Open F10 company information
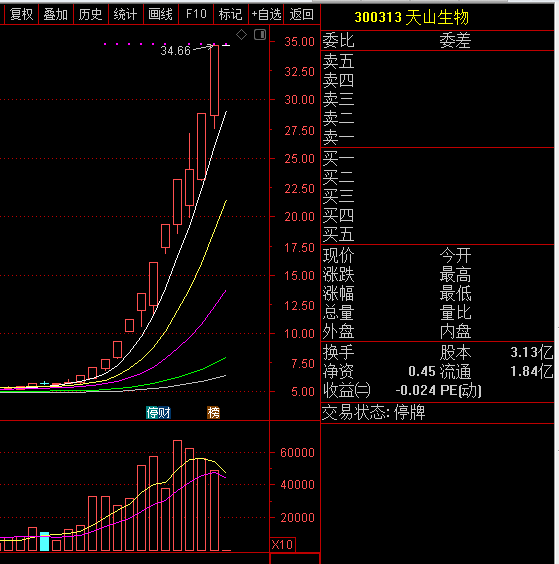 [196, 14]
